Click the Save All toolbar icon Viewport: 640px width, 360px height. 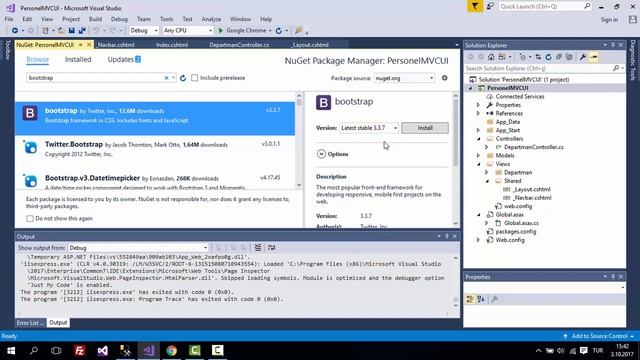[x=82, y=31]
